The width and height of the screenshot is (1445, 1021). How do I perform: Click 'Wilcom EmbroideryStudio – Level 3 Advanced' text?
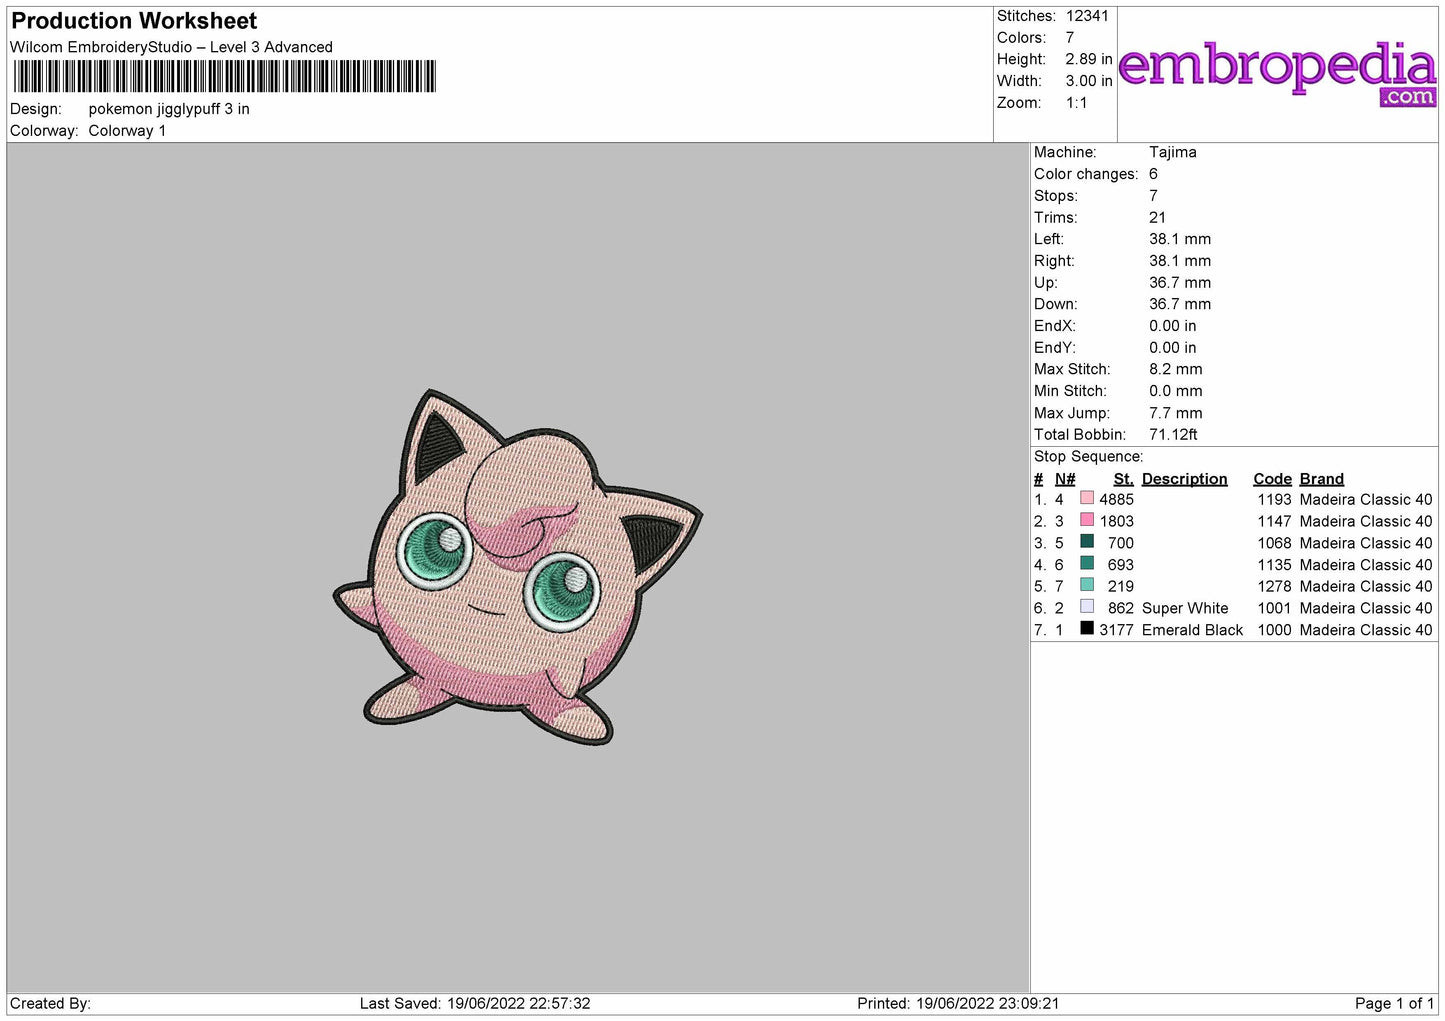pyautogui.click(x=171, y=47)
